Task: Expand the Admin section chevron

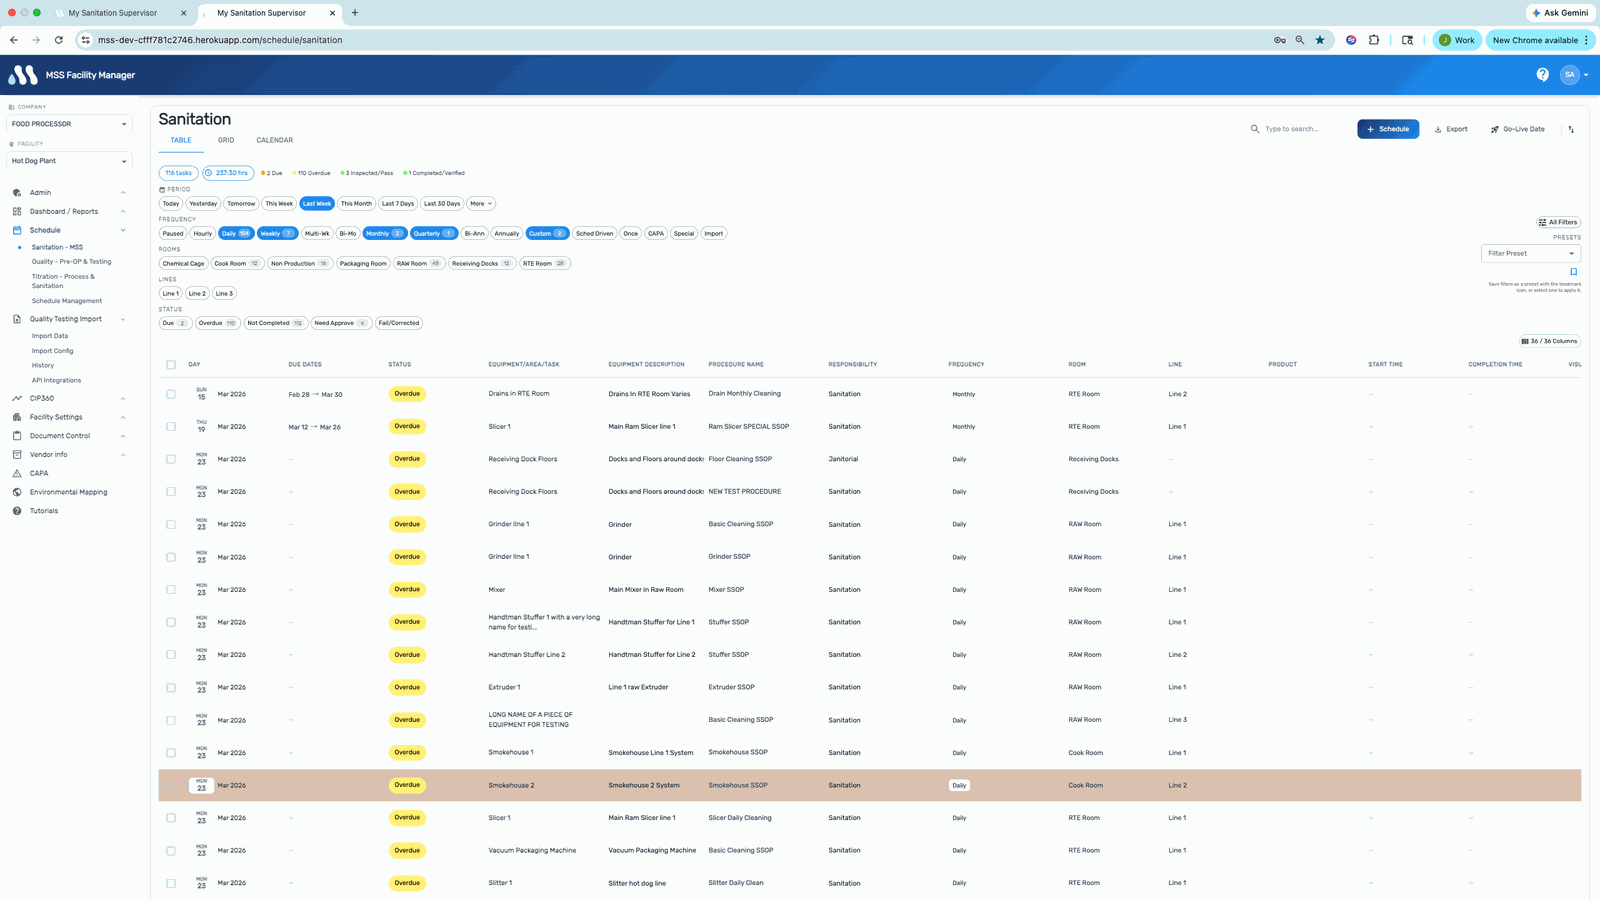Action: coord(123,193)
